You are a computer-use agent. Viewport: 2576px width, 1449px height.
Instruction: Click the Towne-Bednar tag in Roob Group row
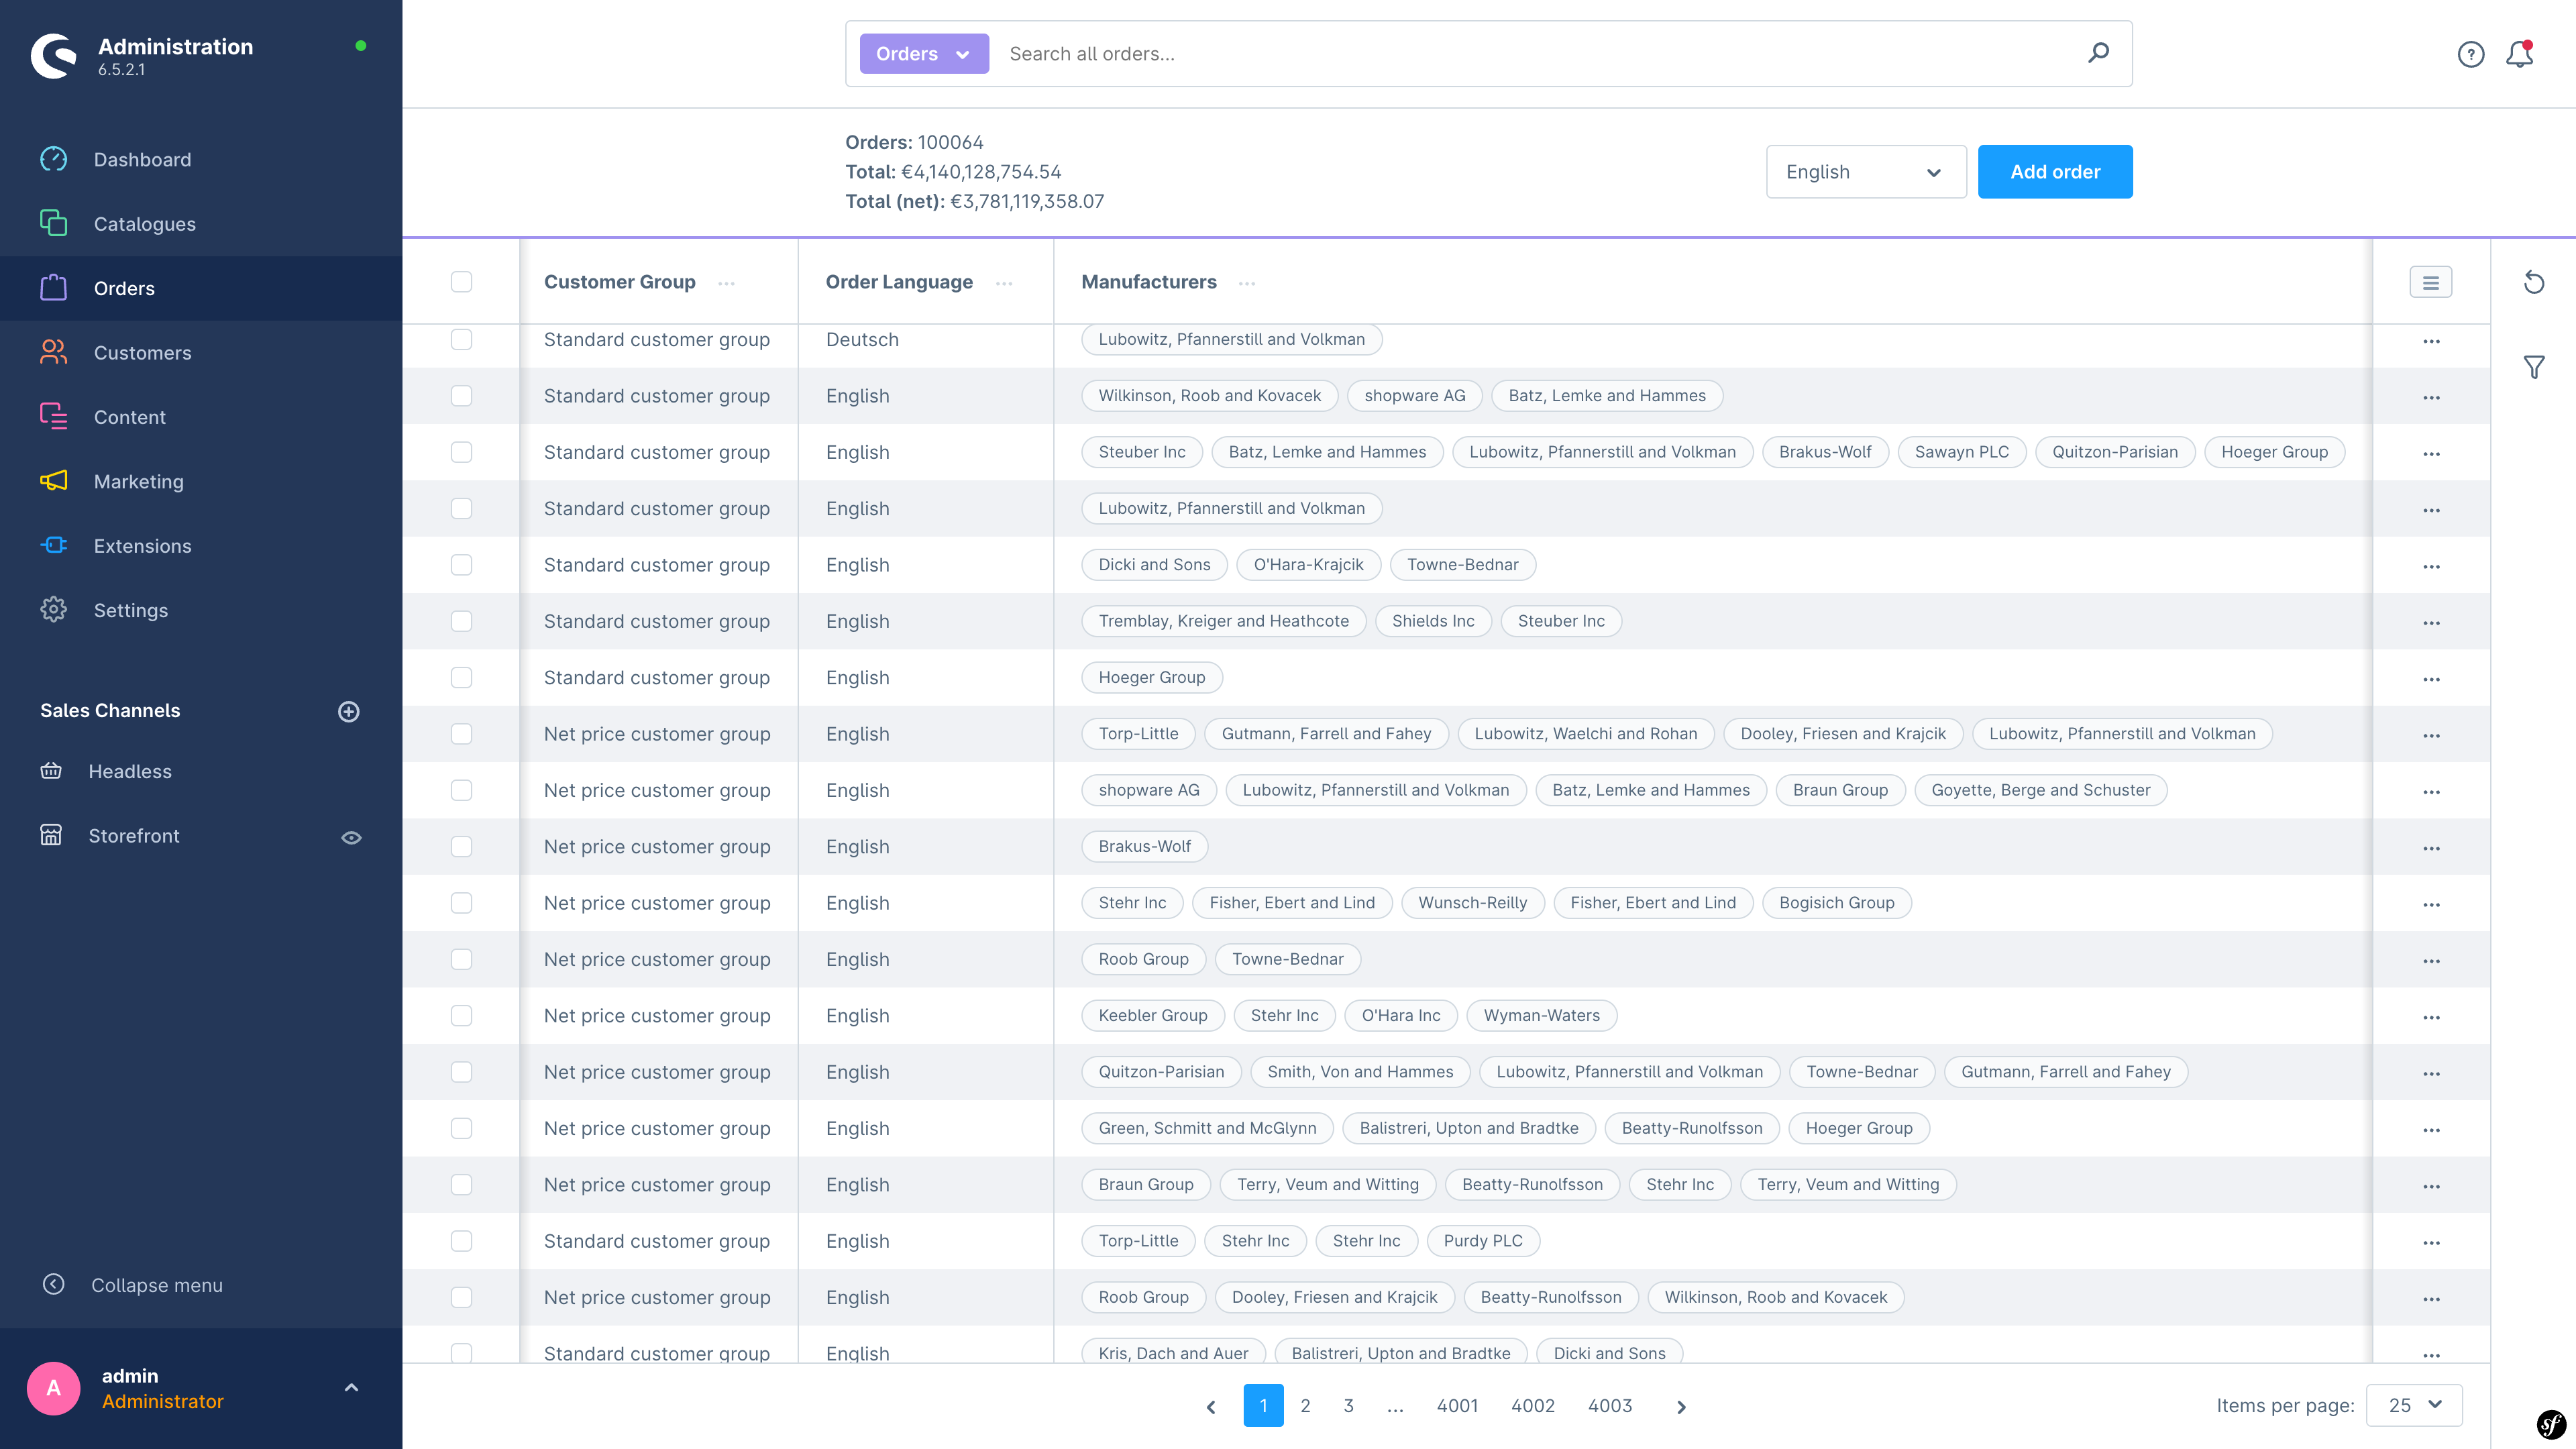[1287, 959]
